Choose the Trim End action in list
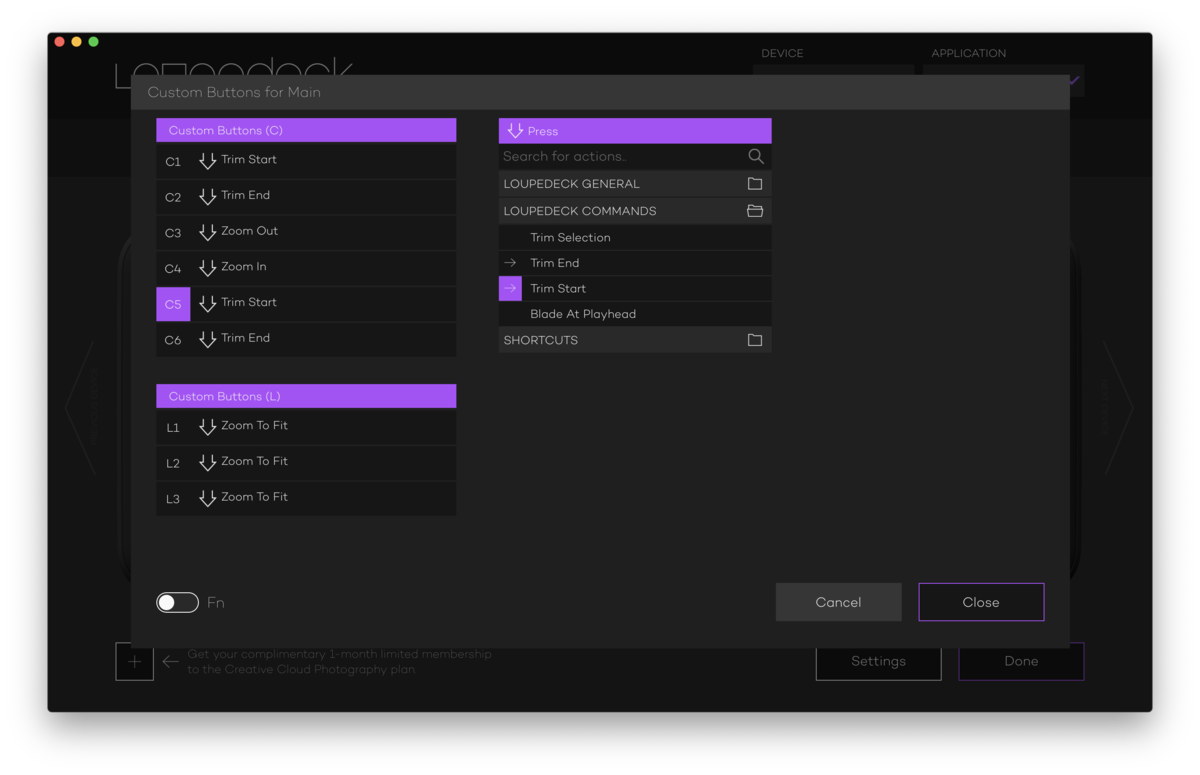 point(635,263)
